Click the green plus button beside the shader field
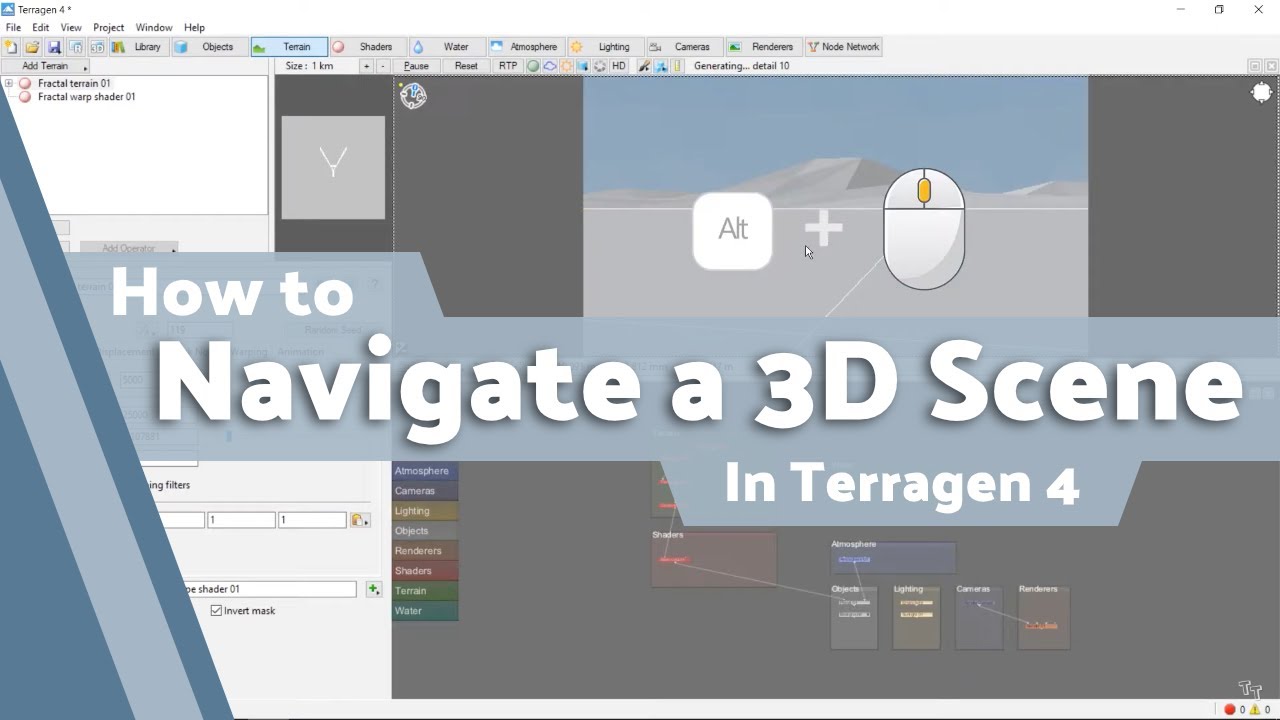The width and height of the screenshot is (1280, 720). (373, 589)
